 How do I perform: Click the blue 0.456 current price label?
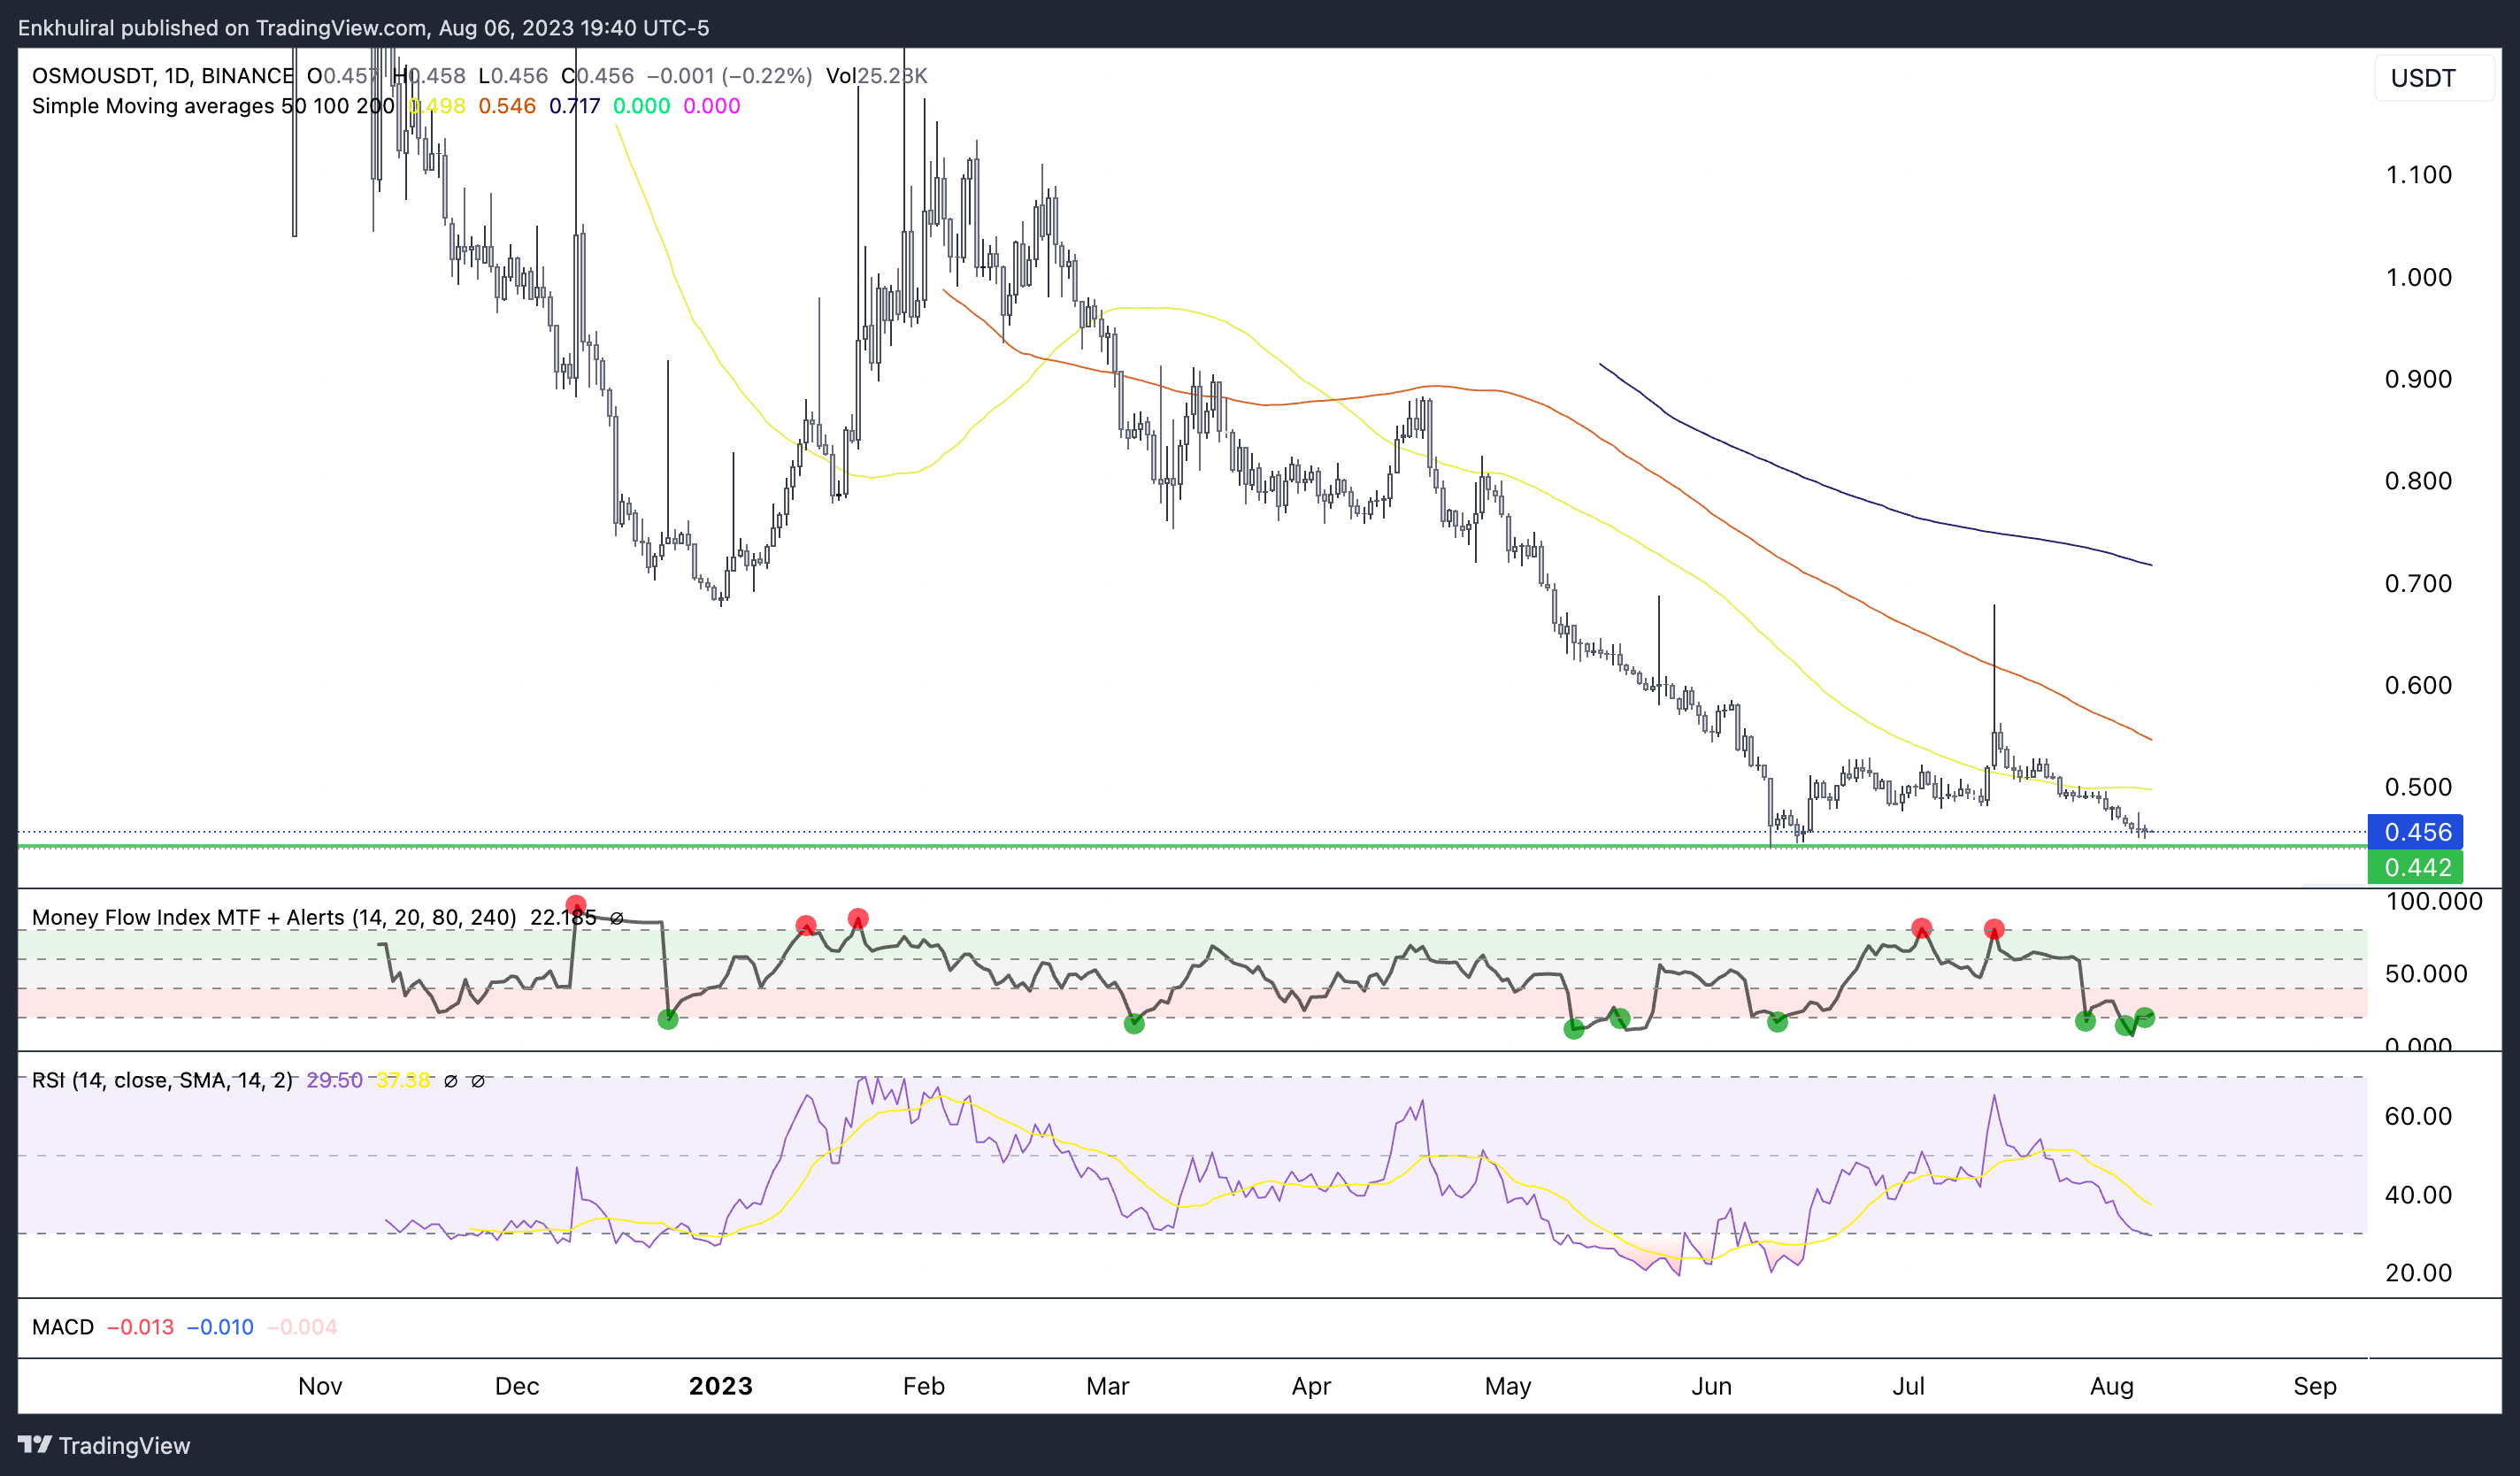click(2416, 832)
